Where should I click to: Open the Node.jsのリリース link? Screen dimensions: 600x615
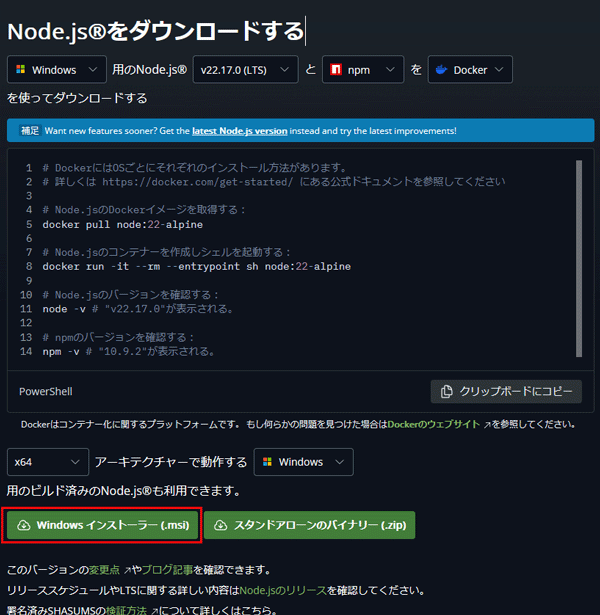[283, 590]
